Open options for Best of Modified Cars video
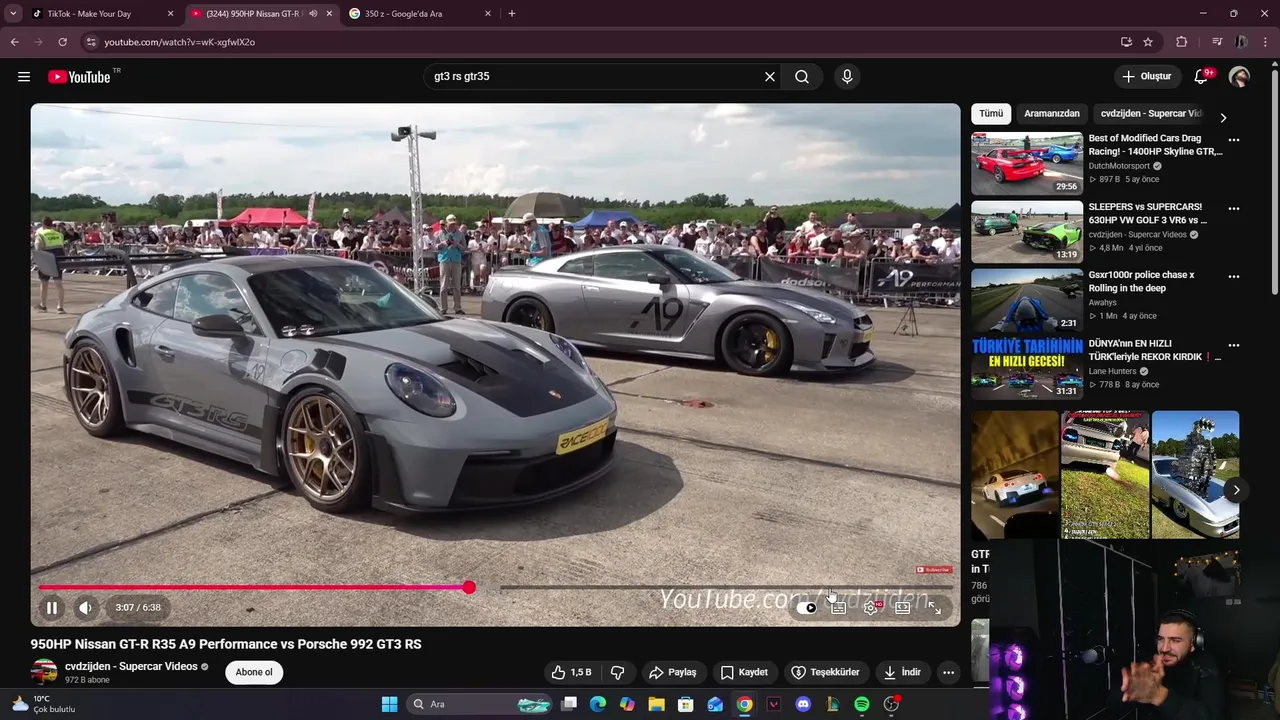Viewport: 1280px width, 720px height. point(1234,140)
